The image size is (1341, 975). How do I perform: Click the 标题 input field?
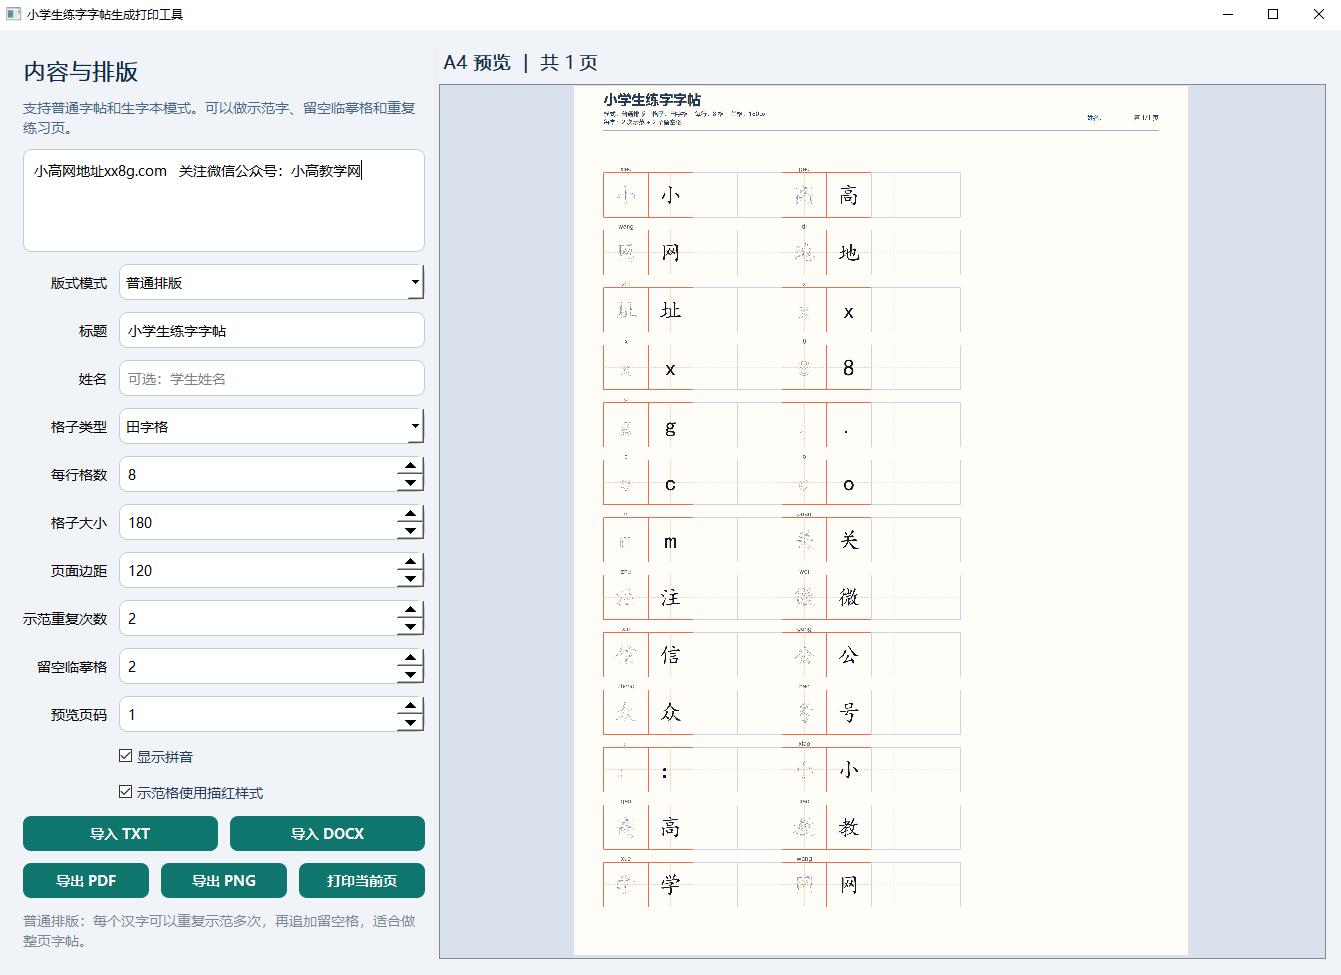pos(271,331)
